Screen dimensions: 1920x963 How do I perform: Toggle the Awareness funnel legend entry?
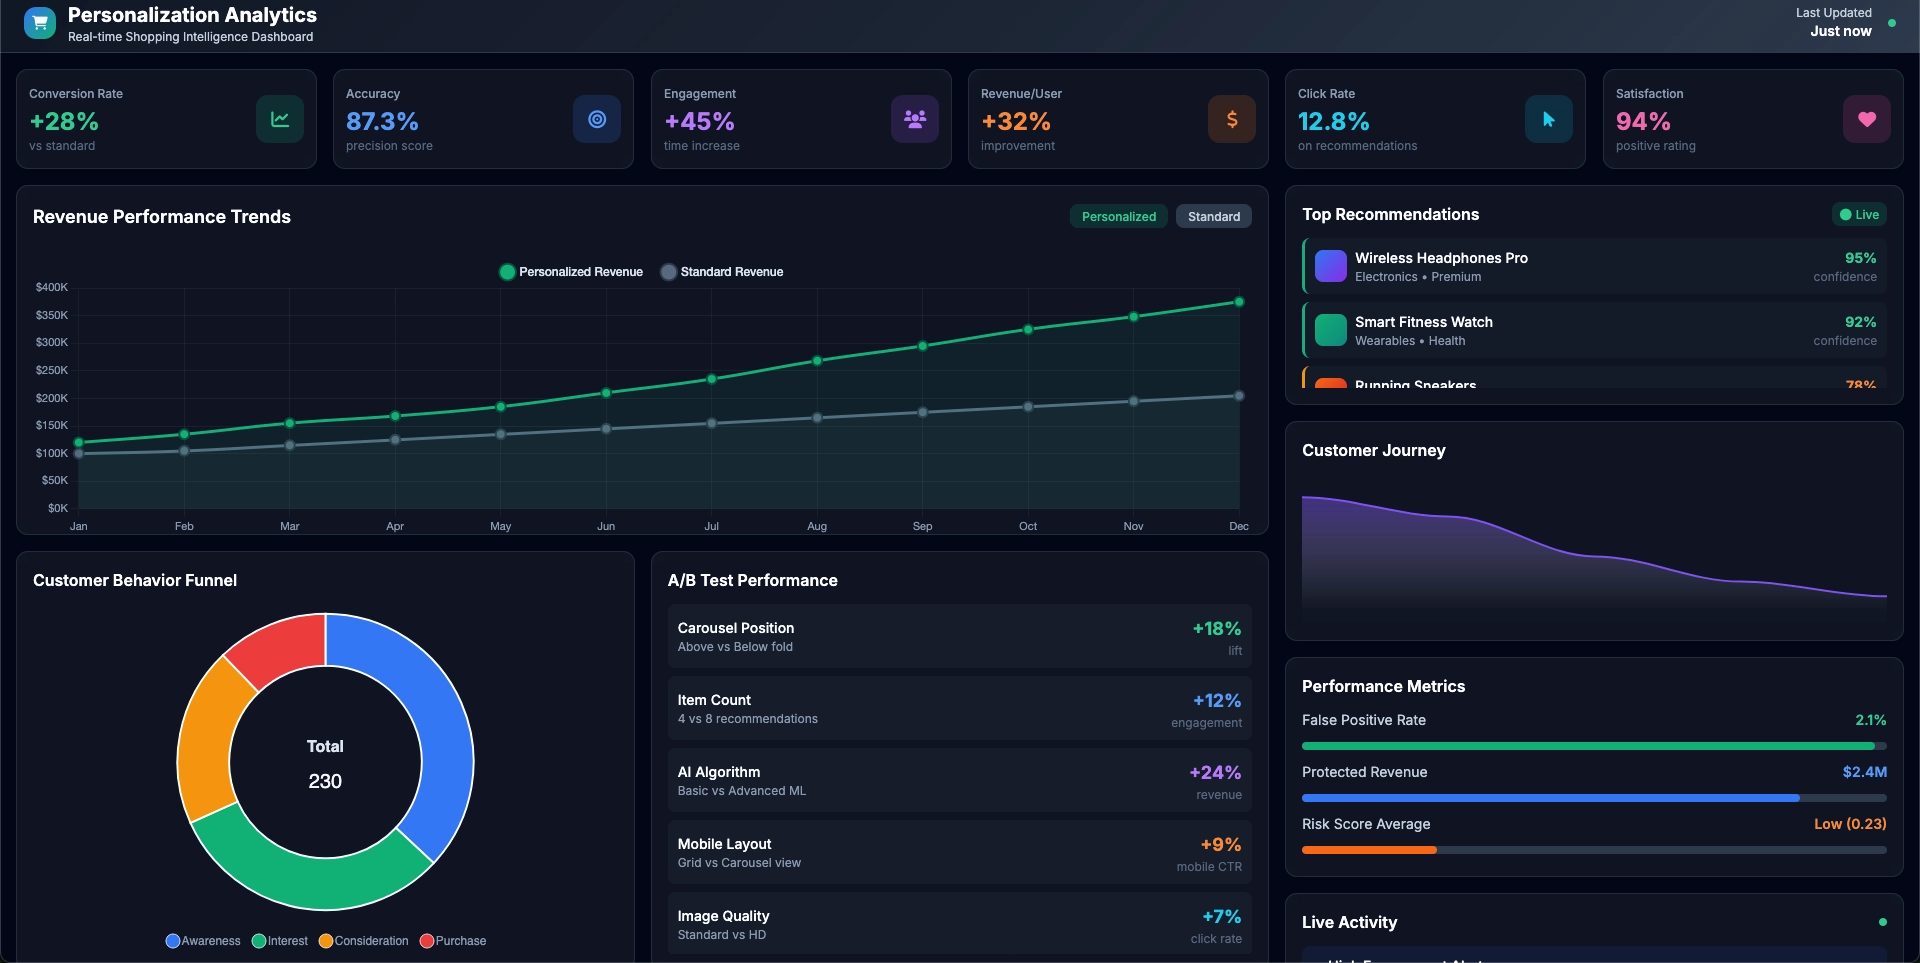(203, 941)
